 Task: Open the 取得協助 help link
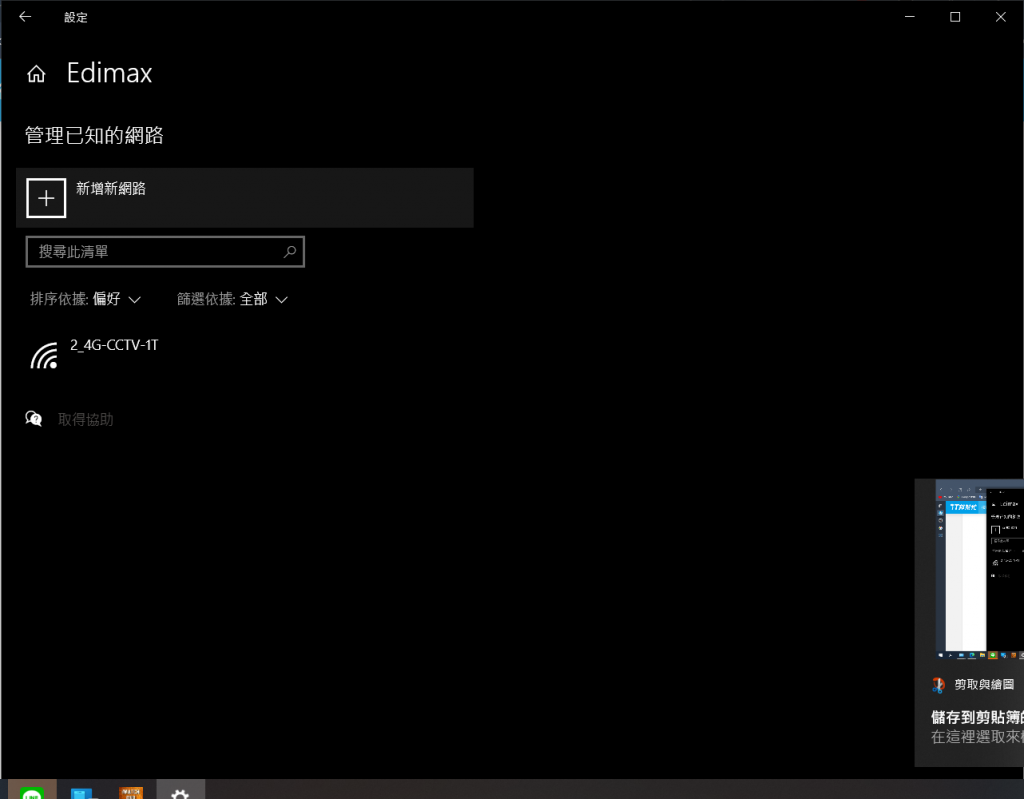pos(86,419)
